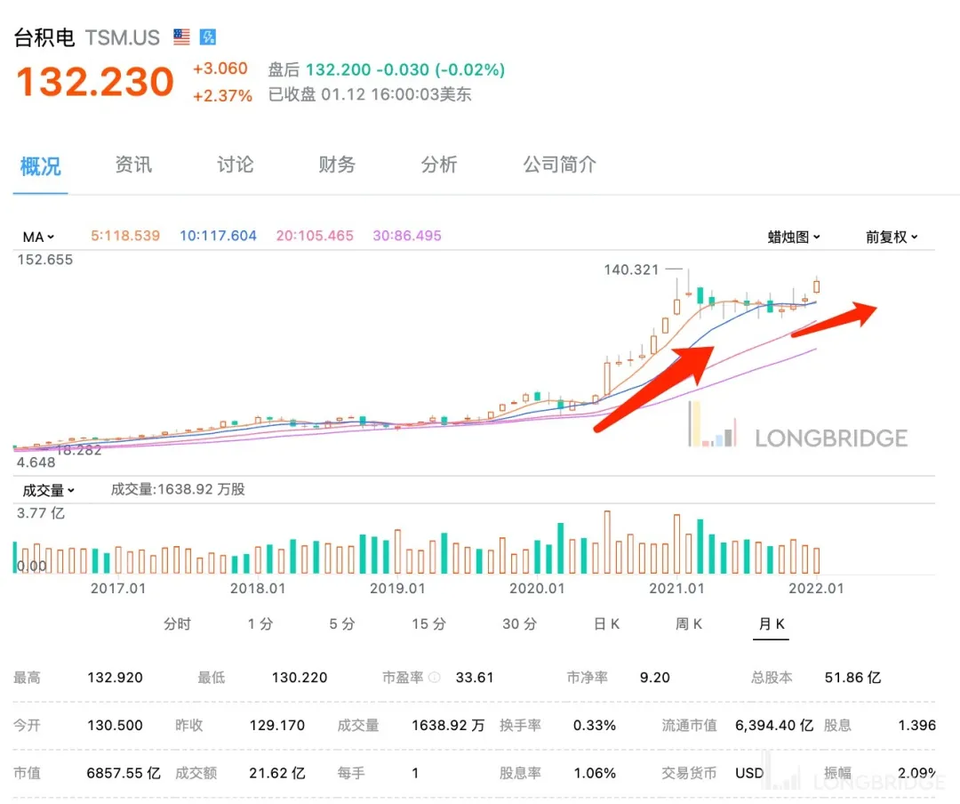Screen dimensions: 960x804
Task: Click the chart high label 140.321
Action: pos(631,269)
